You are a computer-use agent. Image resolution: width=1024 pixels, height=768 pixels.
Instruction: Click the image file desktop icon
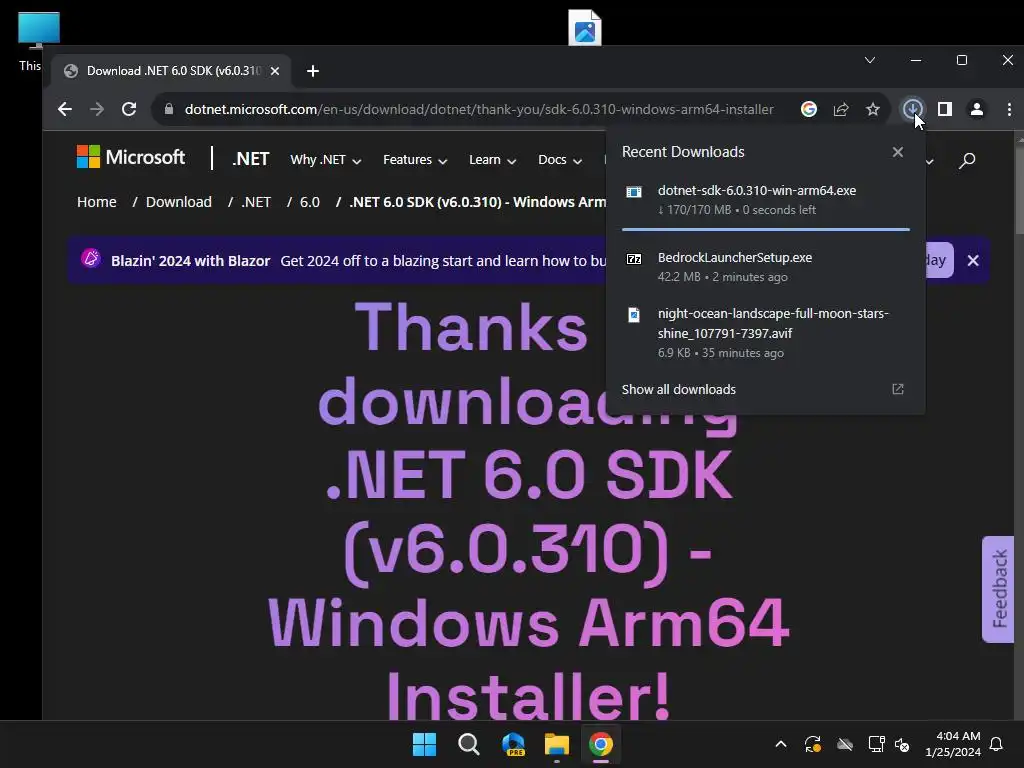tap(584, 27)
